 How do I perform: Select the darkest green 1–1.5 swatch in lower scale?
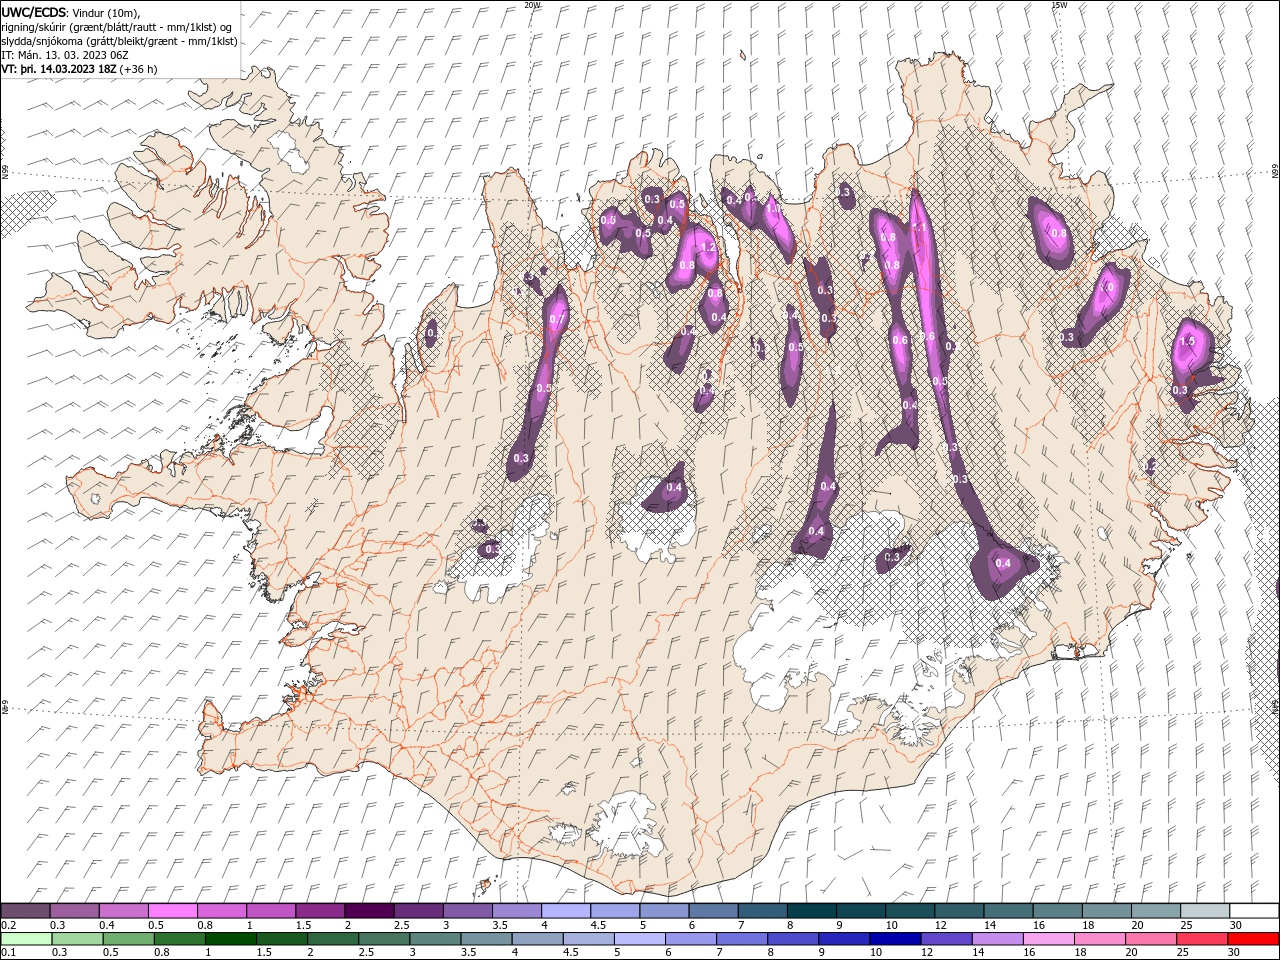point(230,939)
